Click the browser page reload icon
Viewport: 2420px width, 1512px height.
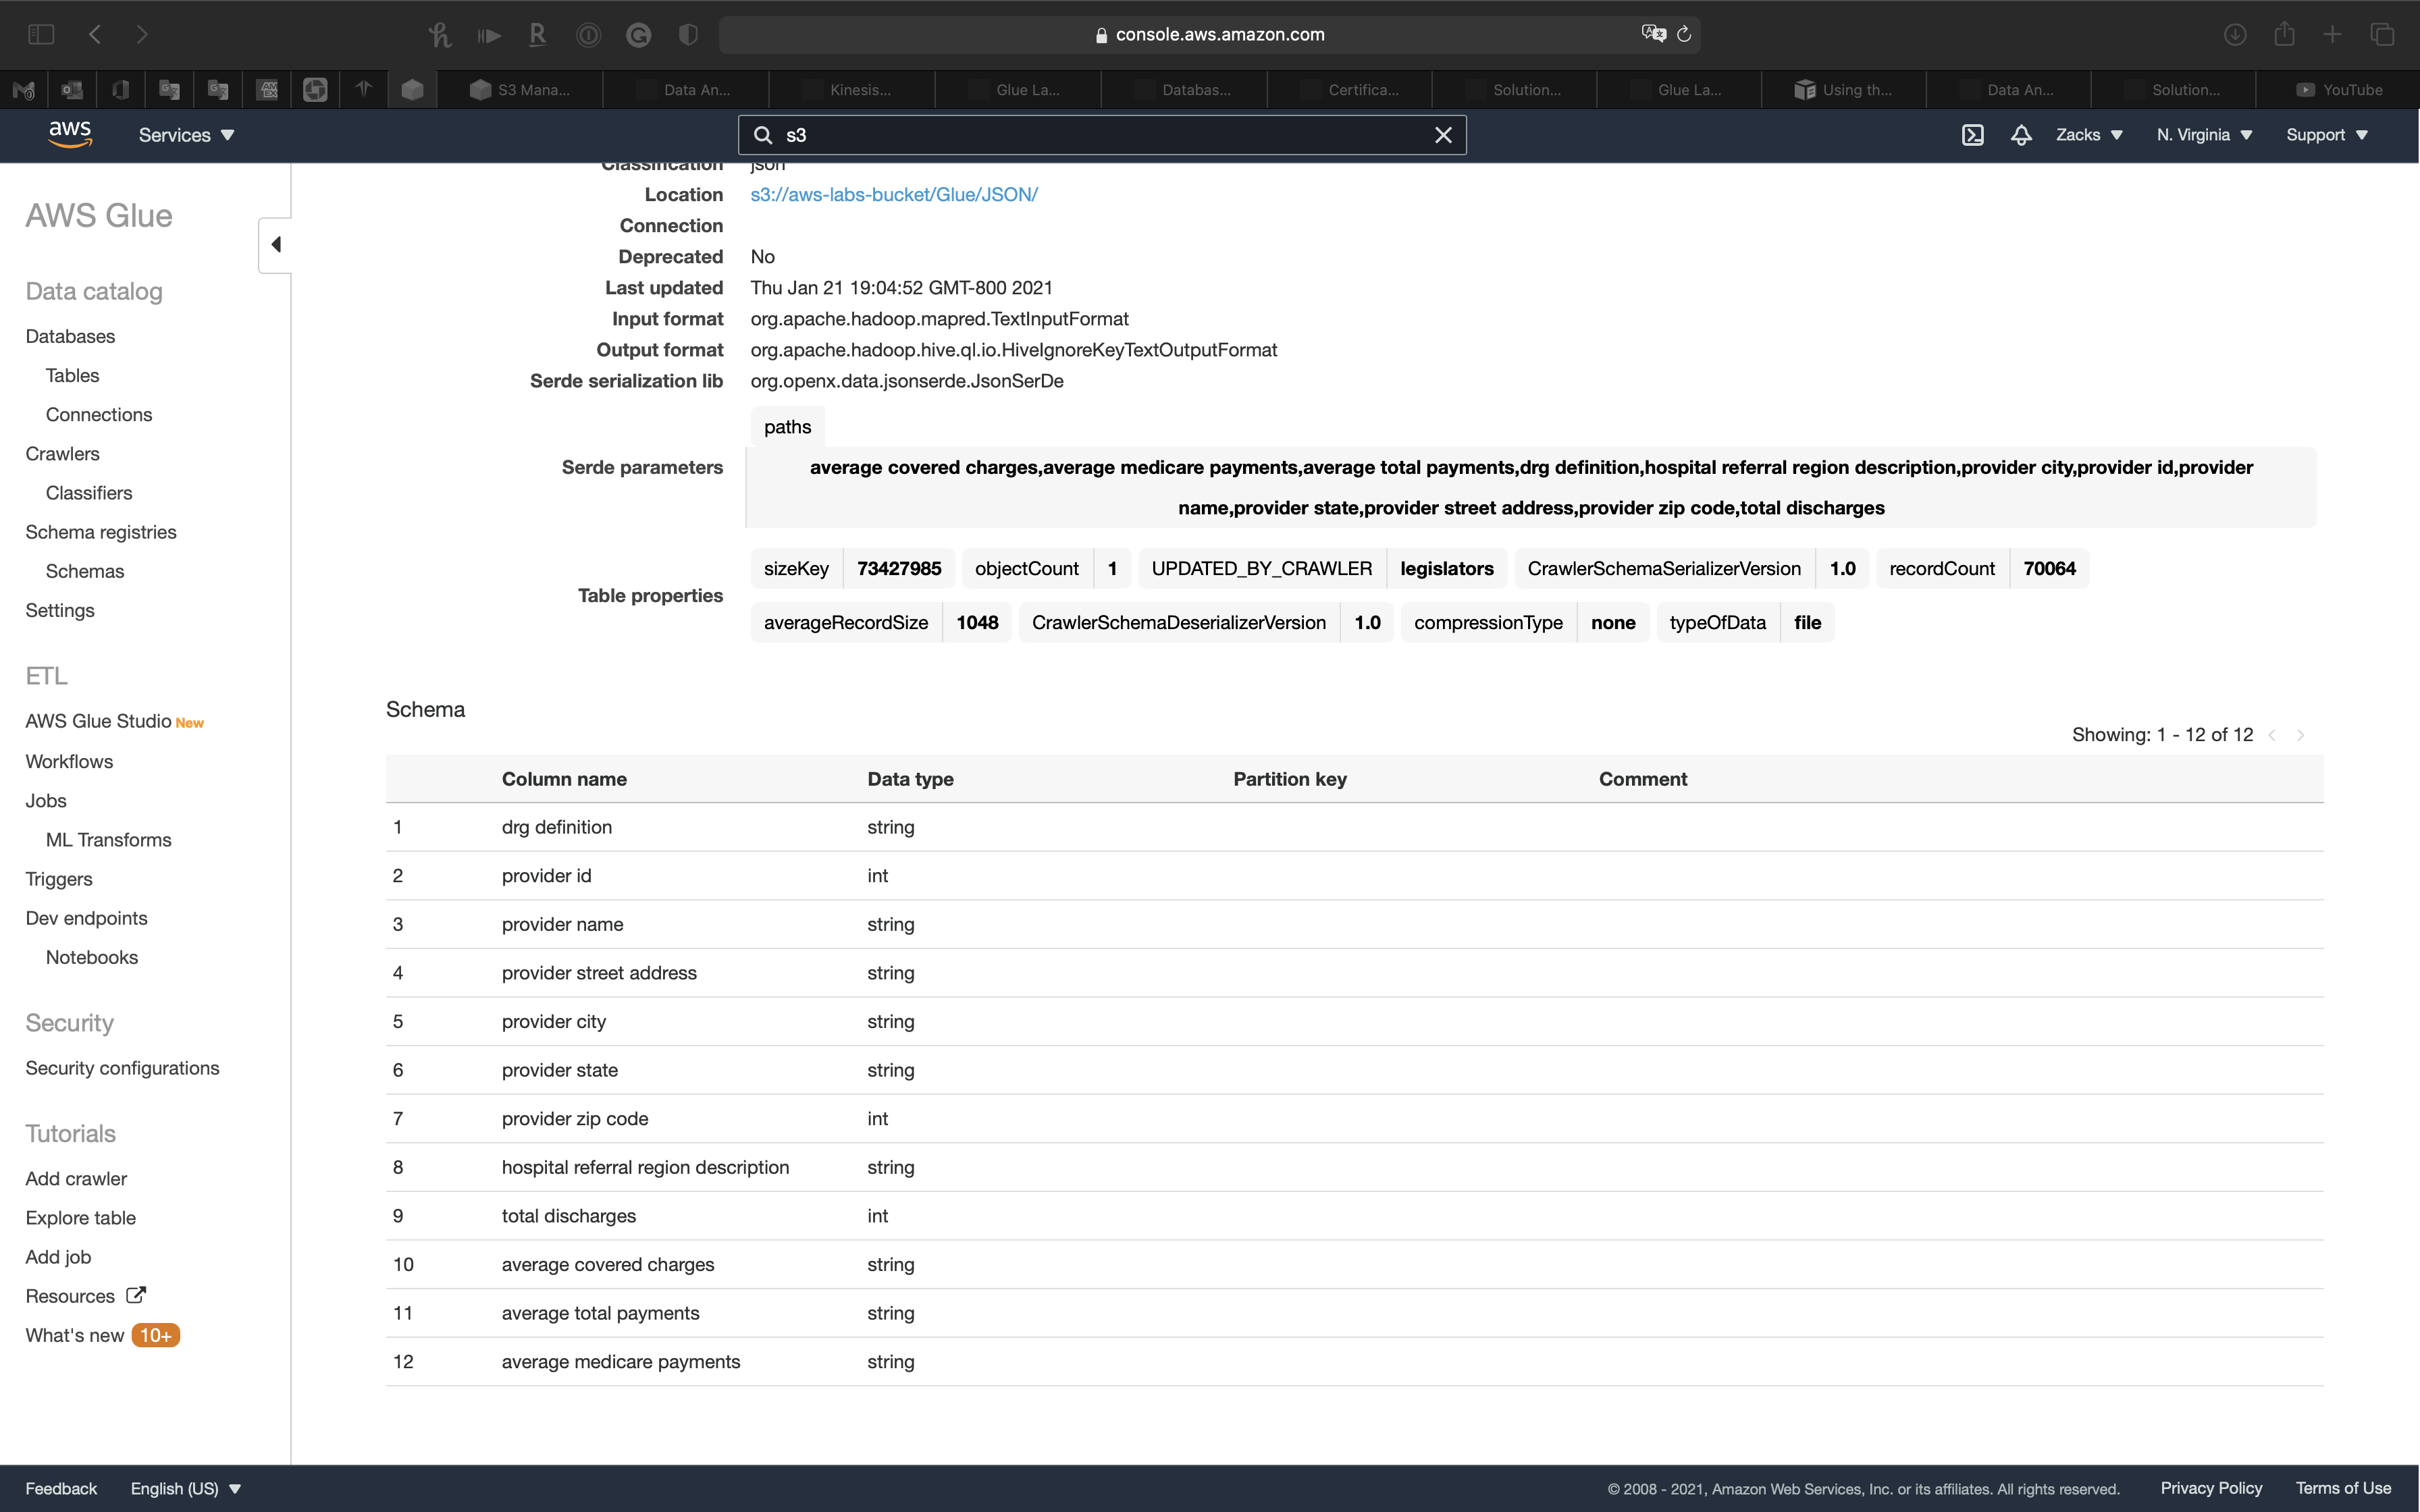point(1684,34)
